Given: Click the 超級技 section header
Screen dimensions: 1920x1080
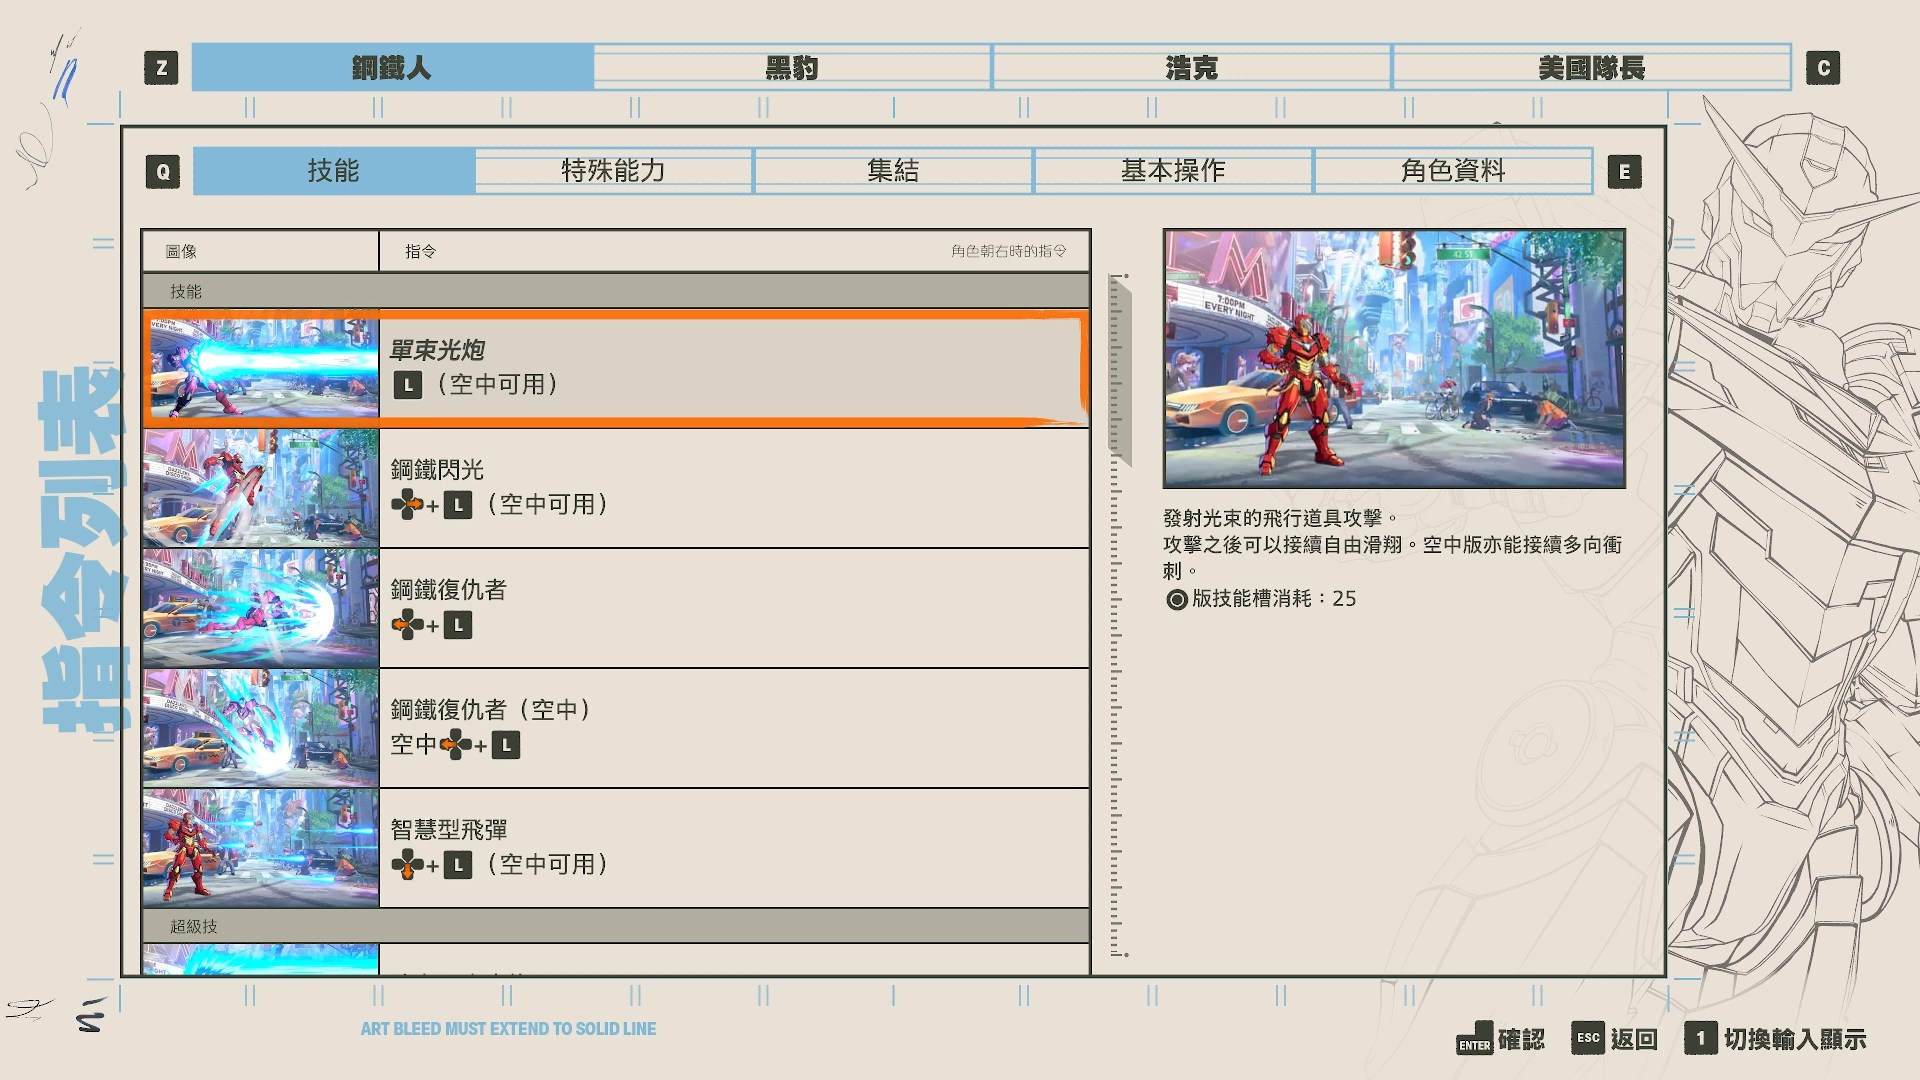Looking at the screenshot, I should pos(616,926).
